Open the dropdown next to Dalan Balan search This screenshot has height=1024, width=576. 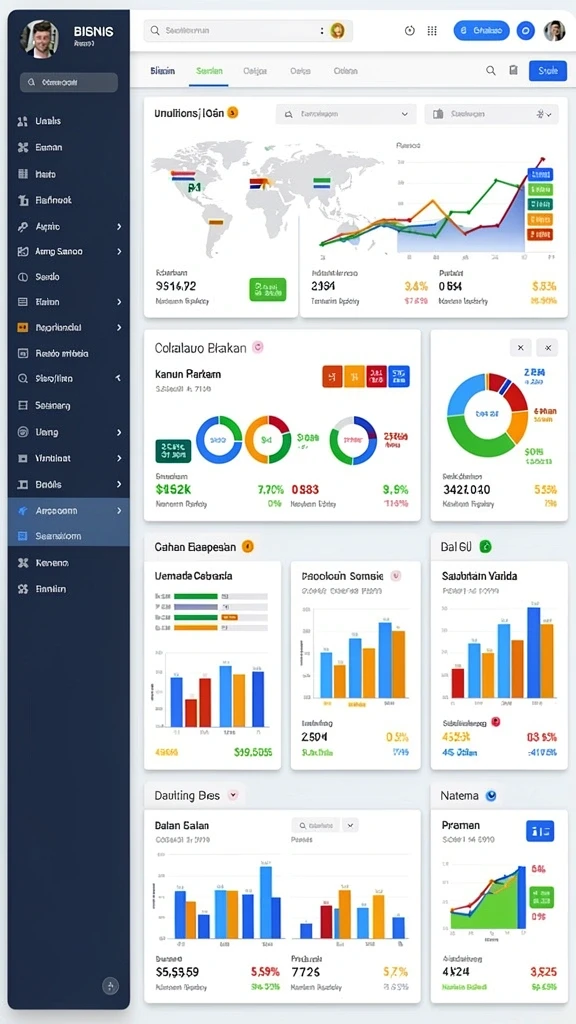351,825
